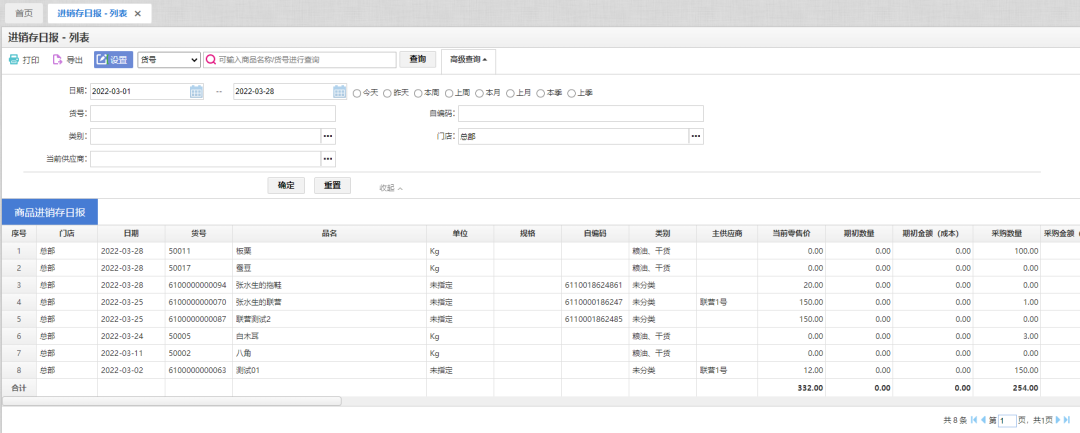Click the 查询 search button
The height and width of the screenshot is (433, 1080).
(x=417, y=60)
